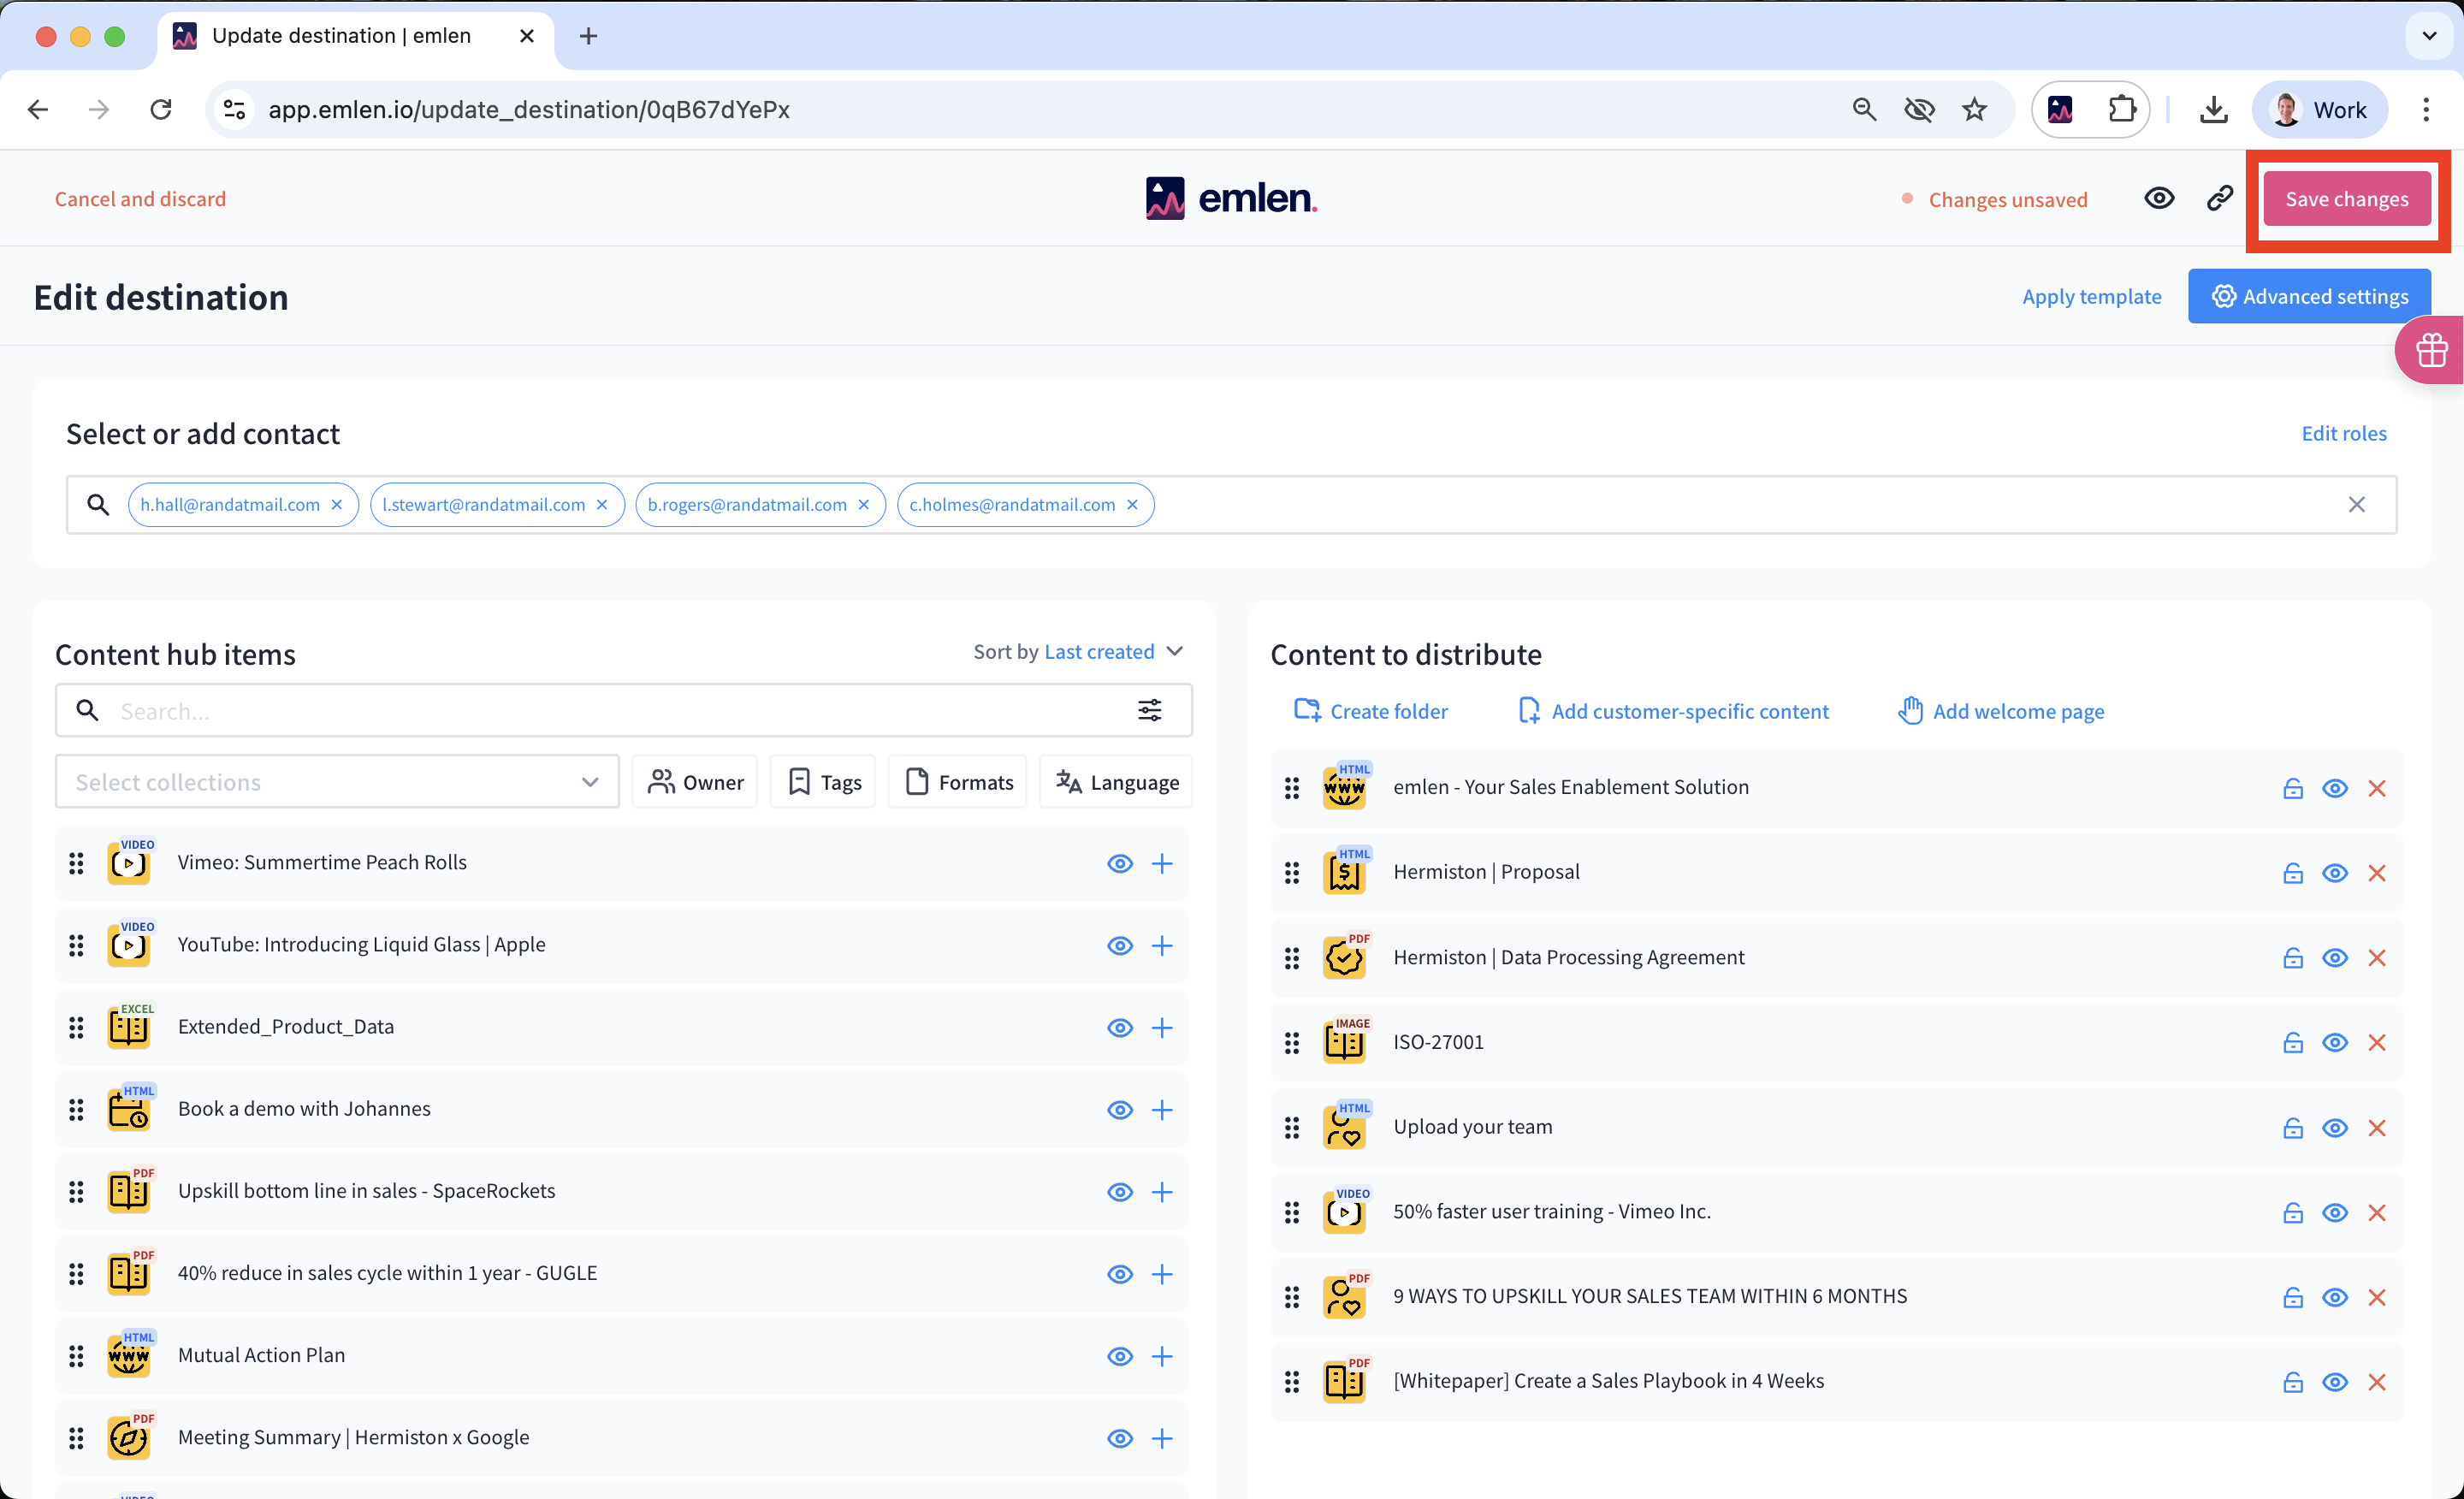
Task: Preview the Mutual Action Plan item with the eye icon
Action: (x=1119, y=1355)
